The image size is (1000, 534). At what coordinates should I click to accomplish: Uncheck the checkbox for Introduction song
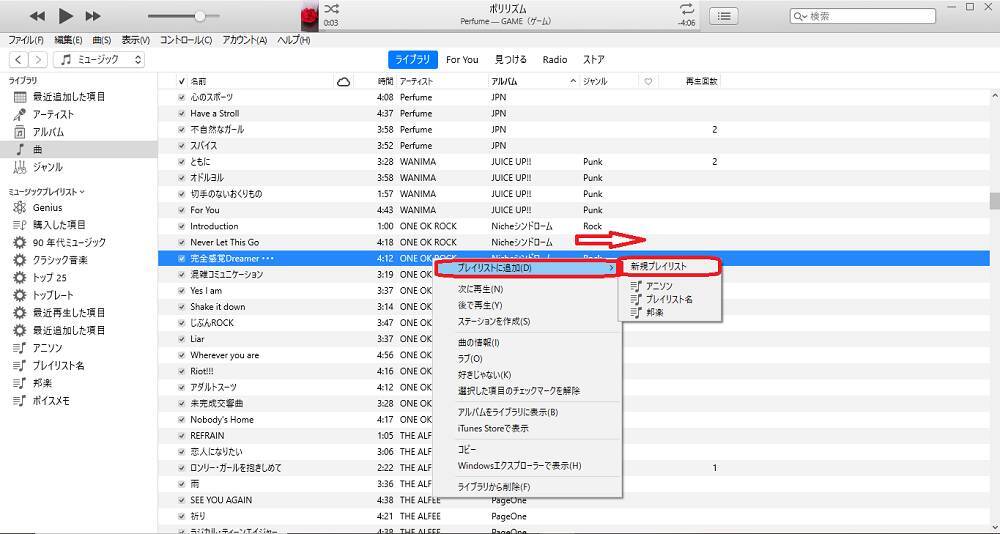(181, 226)
